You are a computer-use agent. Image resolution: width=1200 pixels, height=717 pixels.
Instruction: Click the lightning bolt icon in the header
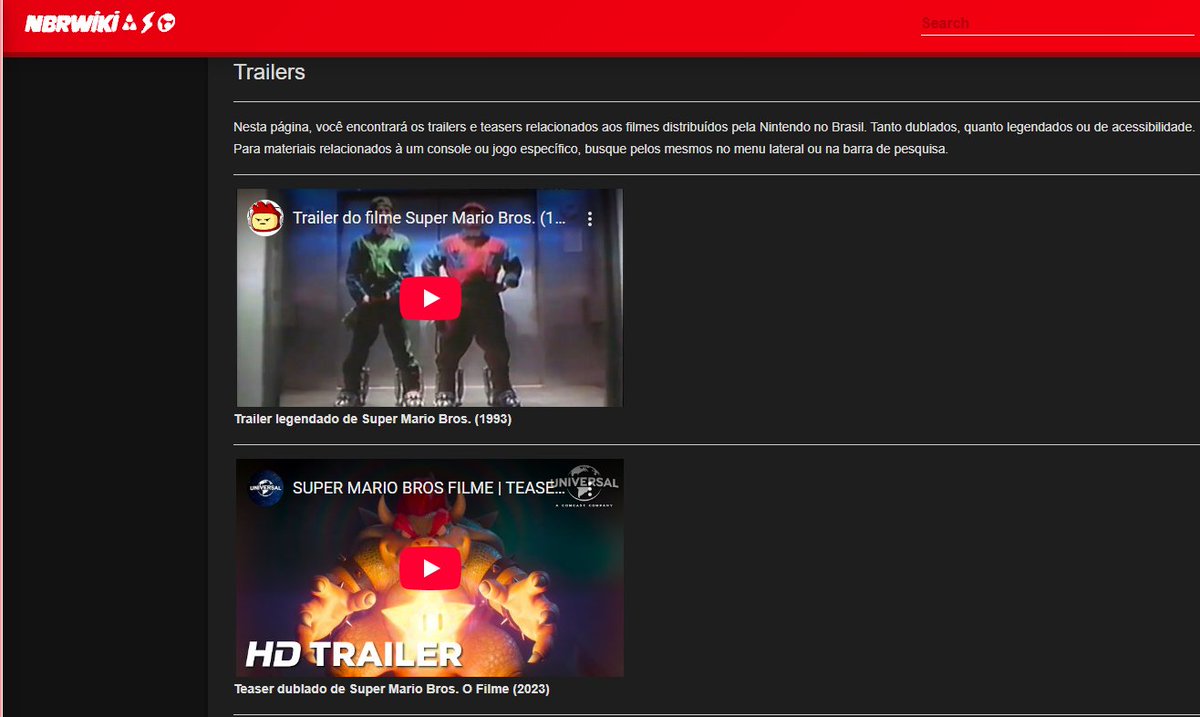tap(147, 23)
